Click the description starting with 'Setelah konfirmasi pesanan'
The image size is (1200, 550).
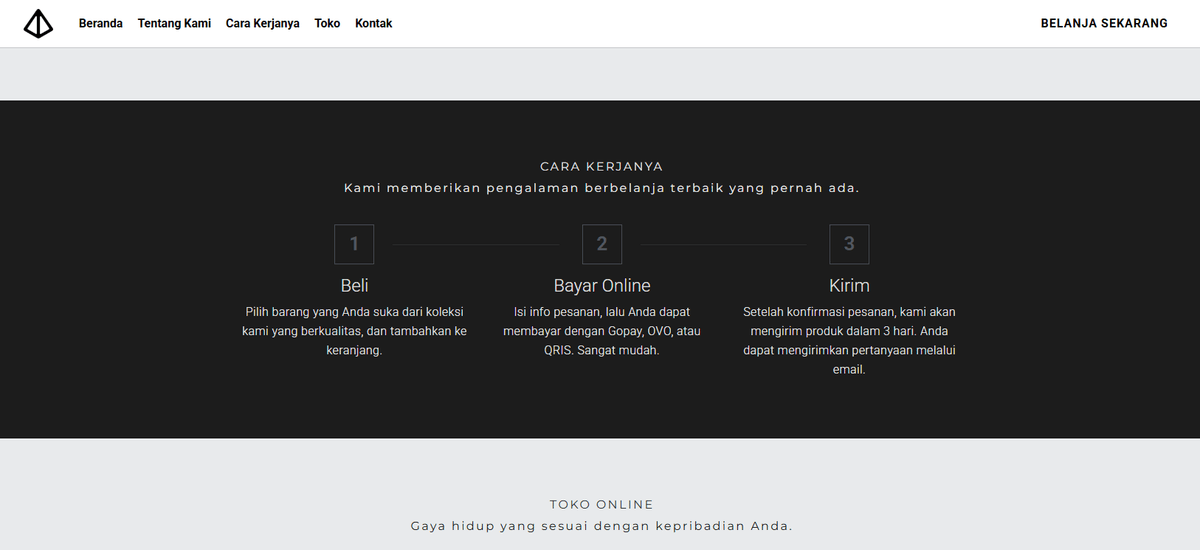coord(849,341)
